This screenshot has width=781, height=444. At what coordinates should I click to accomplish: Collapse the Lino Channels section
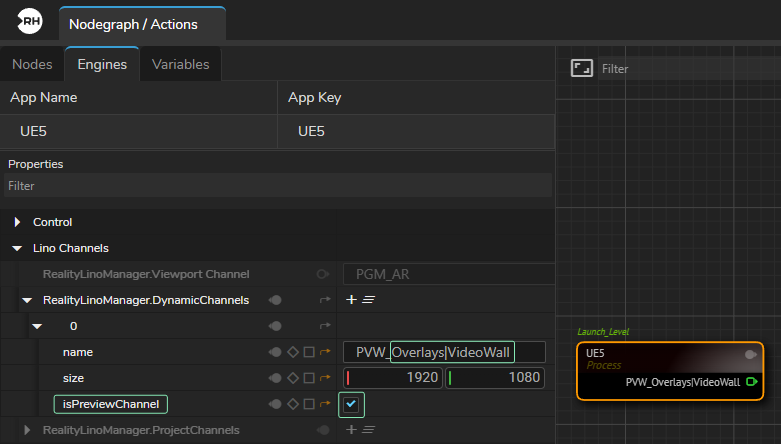(x=18, y=248)
